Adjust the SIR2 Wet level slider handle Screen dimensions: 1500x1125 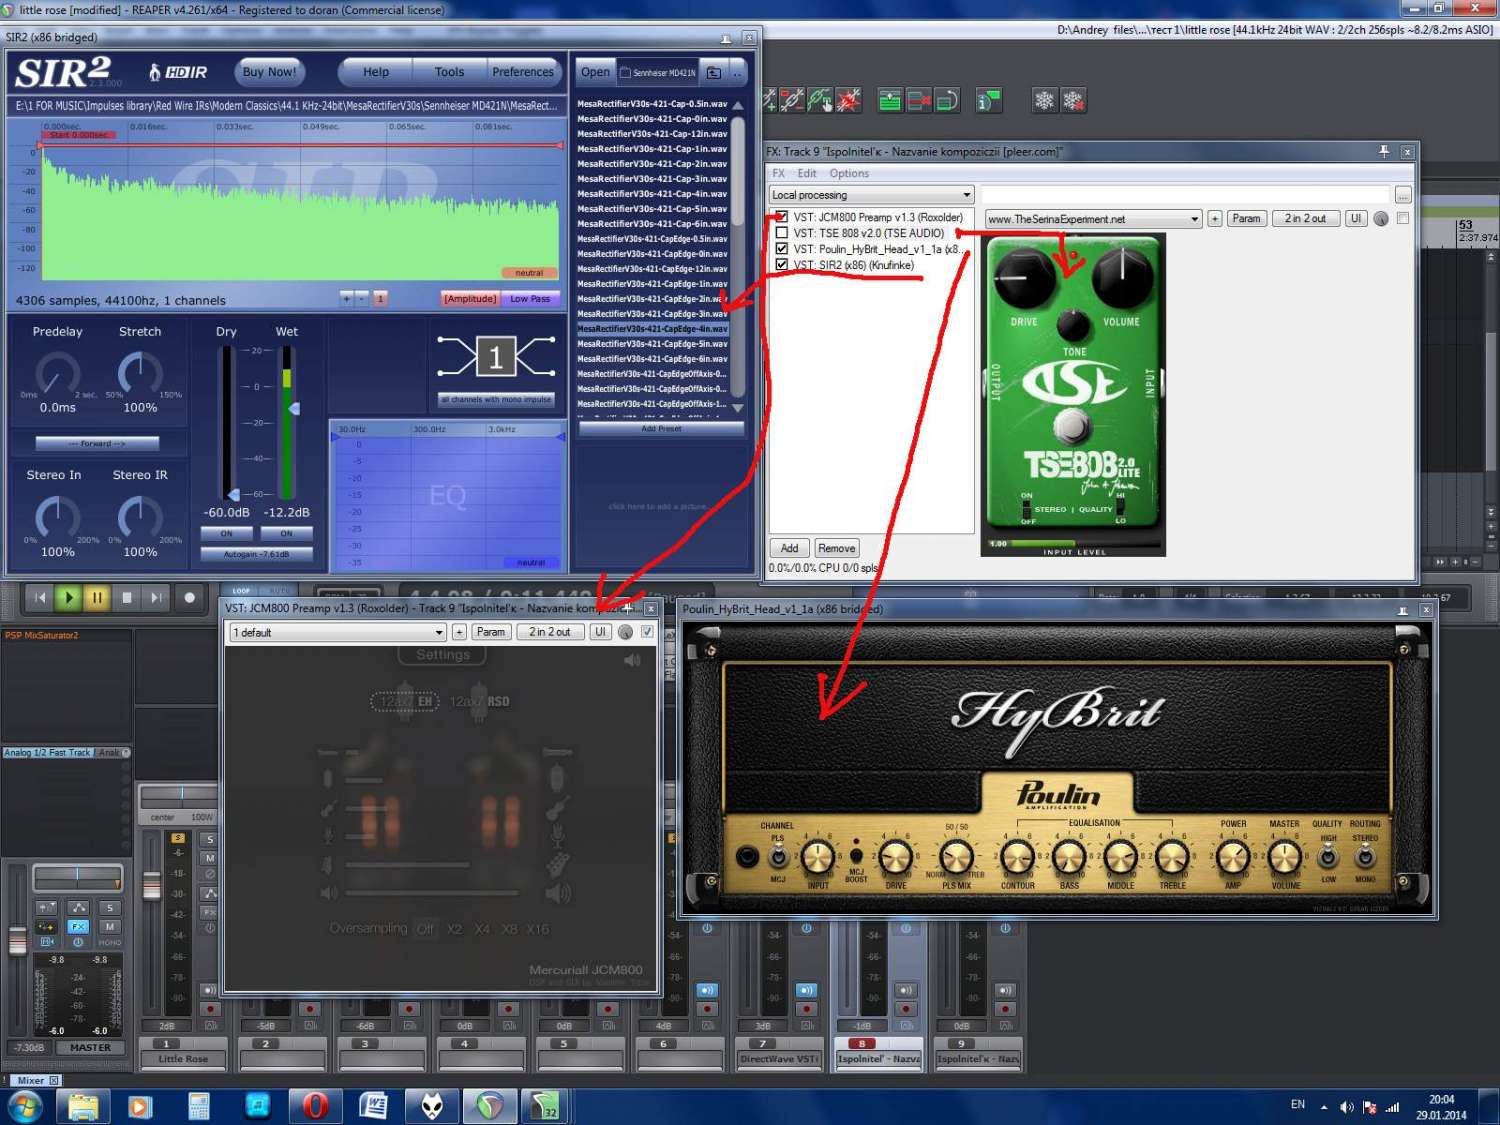(294, 409)
